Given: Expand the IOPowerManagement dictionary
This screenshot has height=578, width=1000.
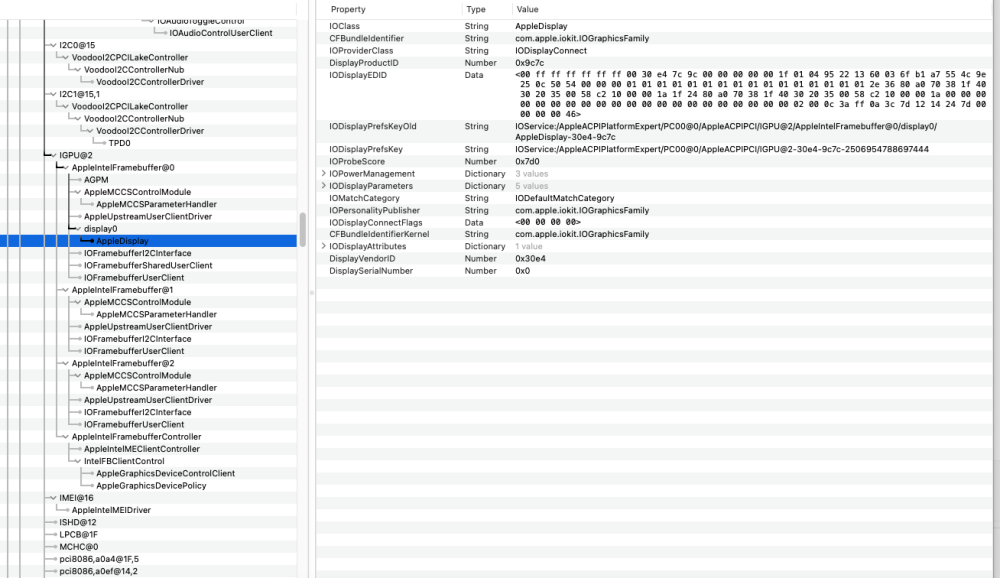Looking at the screenshot, I should tap(323, 174).
